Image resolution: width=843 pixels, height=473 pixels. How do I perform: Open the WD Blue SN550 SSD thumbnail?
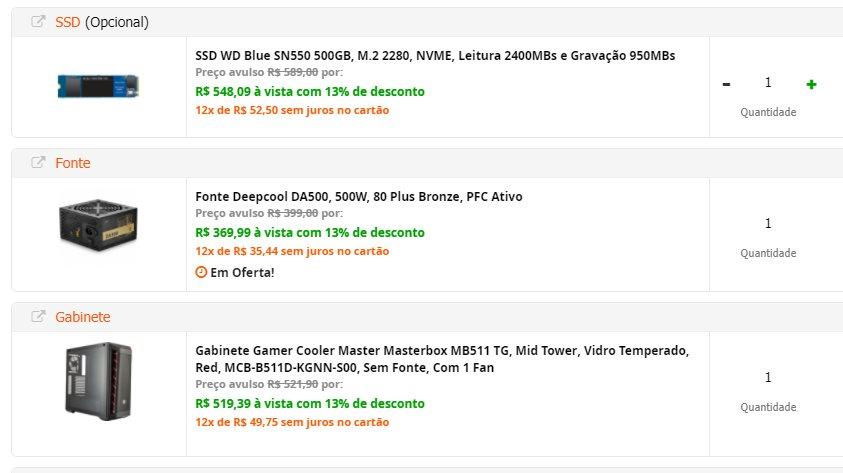(98, 87)
